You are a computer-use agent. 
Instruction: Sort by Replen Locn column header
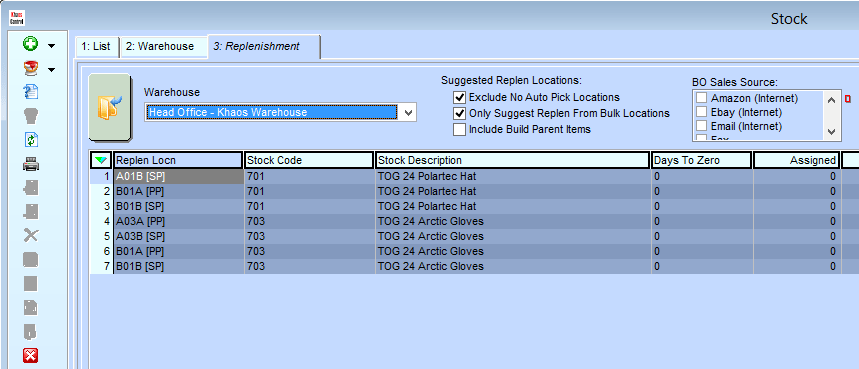(177, 160)
